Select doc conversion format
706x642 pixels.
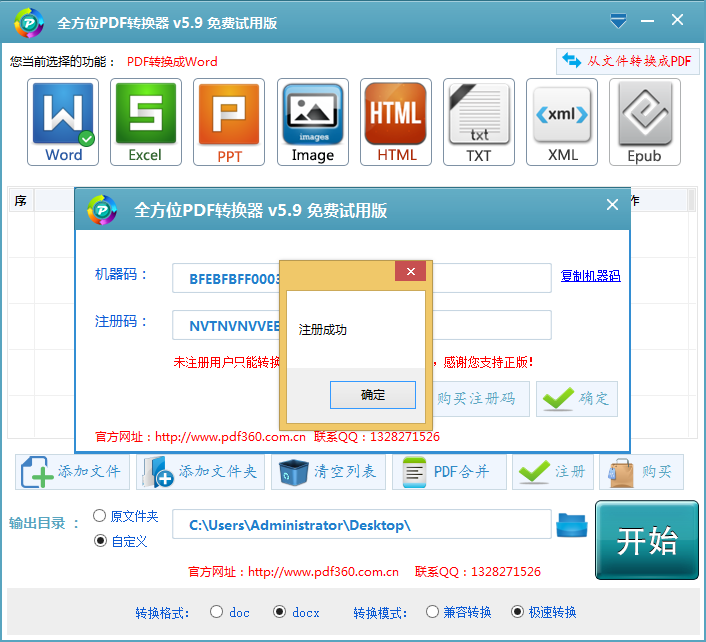[x=217, y=611]
